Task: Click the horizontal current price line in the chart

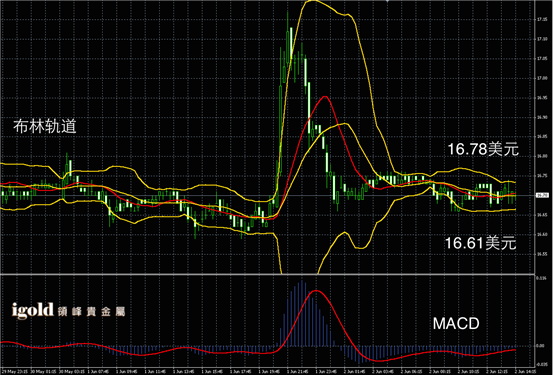Action: 268,195
